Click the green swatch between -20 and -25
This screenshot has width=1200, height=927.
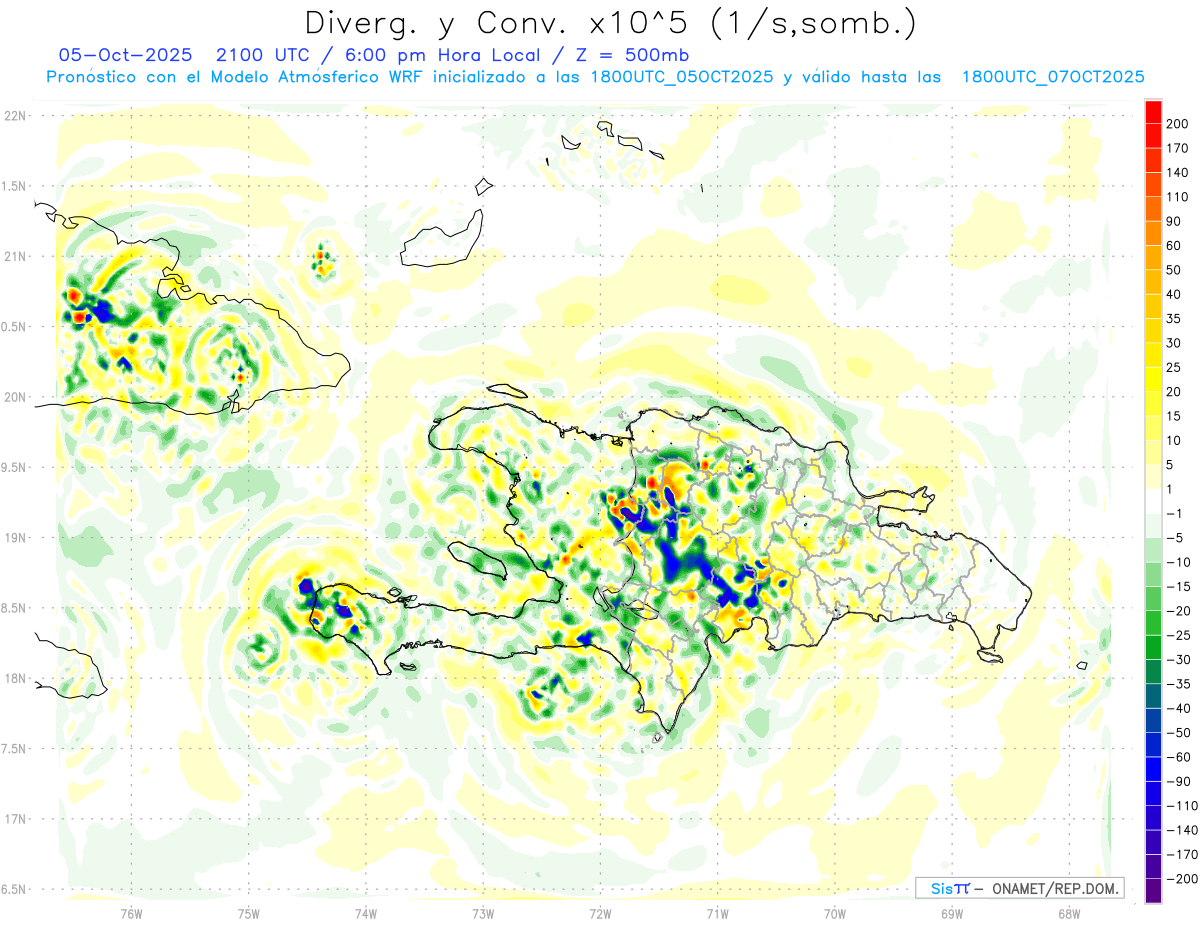(1154, 624)
